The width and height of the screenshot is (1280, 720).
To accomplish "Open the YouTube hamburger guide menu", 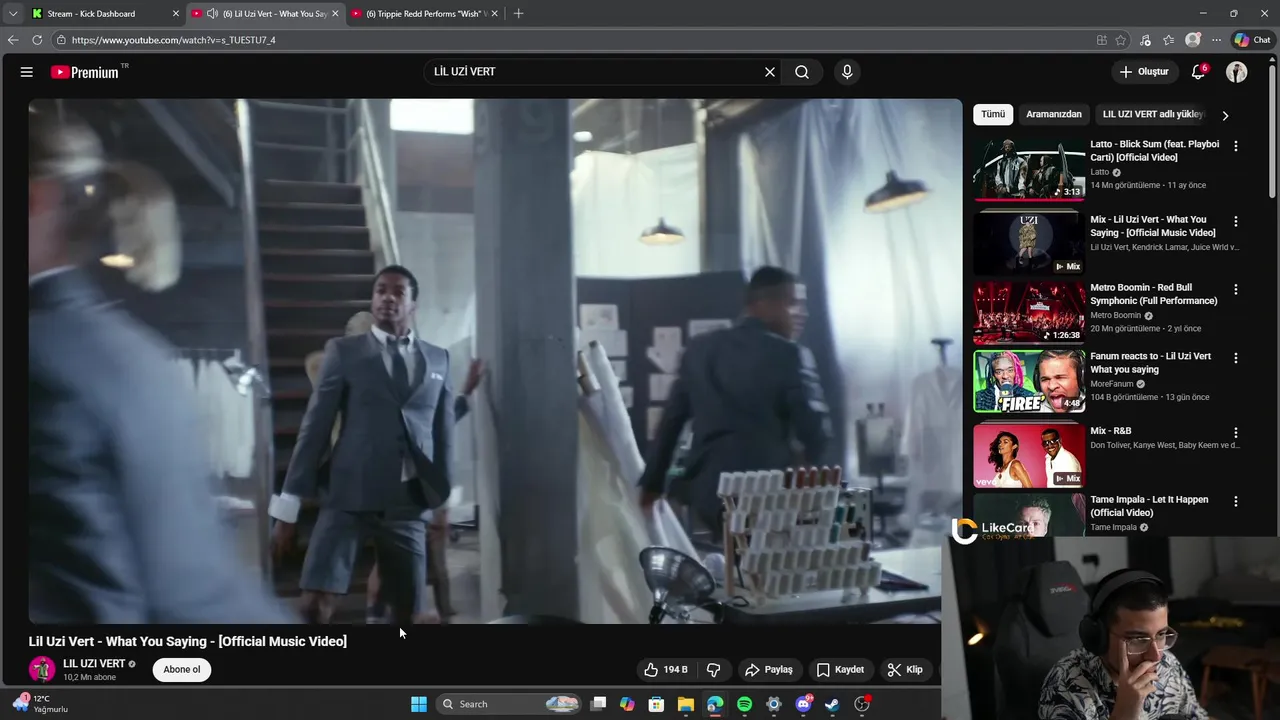I will pyautogui.click(x=27, y=72).
